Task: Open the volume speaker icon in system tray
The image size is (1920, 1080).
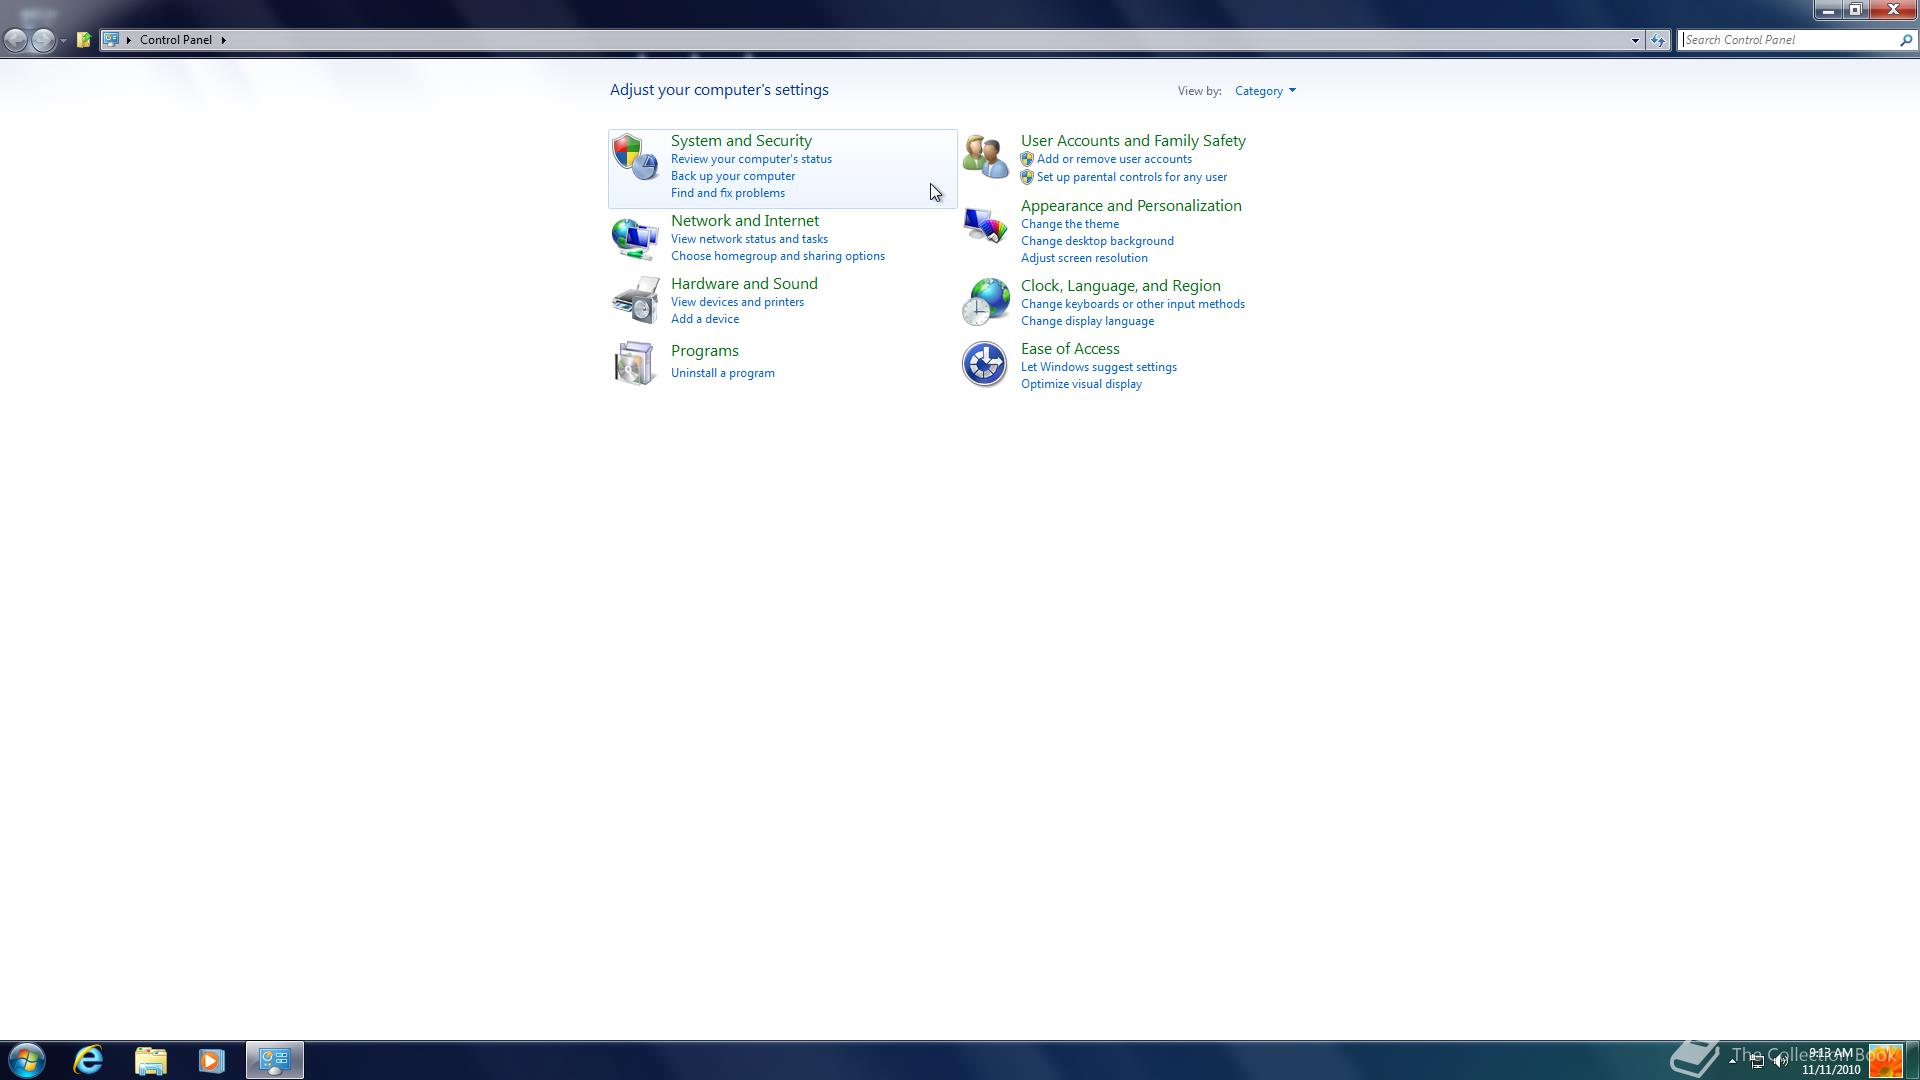Action: tap(1780, 1061)
